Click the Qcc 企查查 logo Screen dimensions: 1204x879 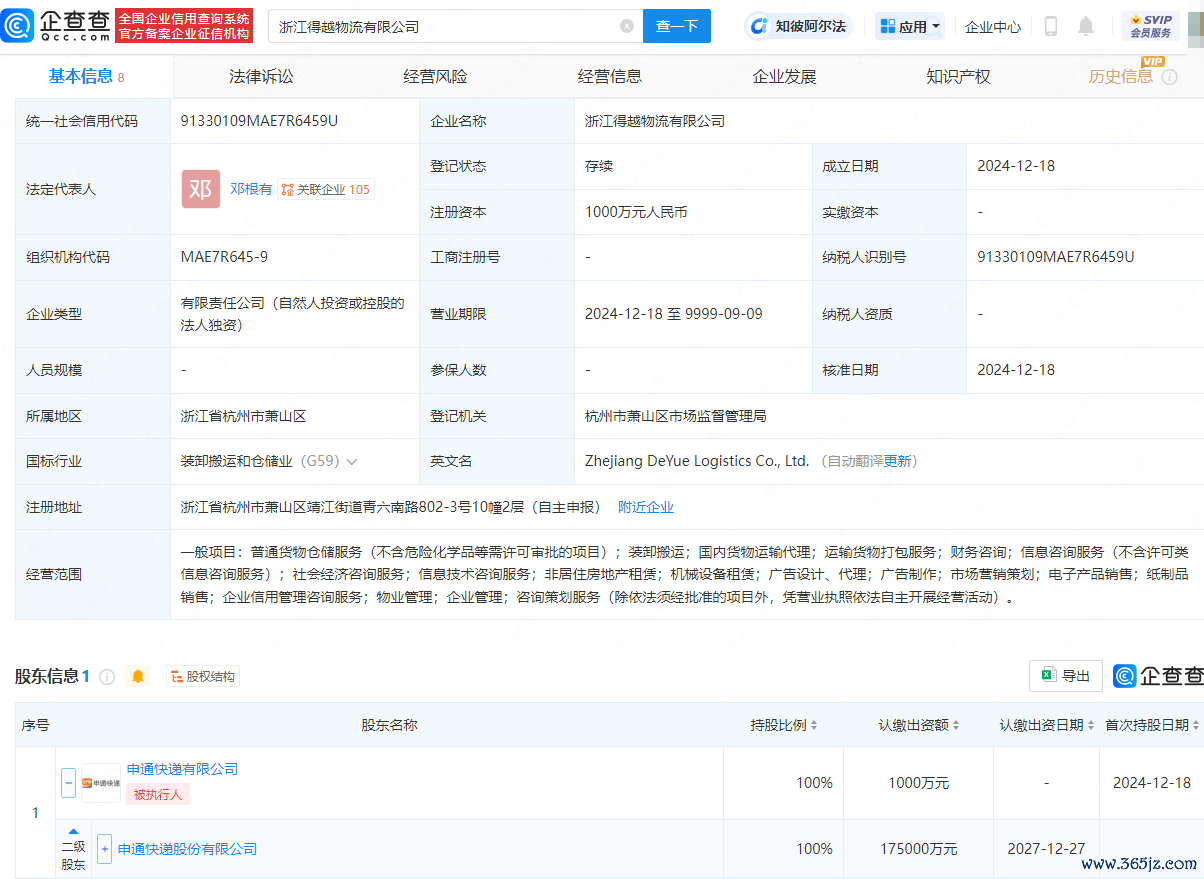pos(56,26)
